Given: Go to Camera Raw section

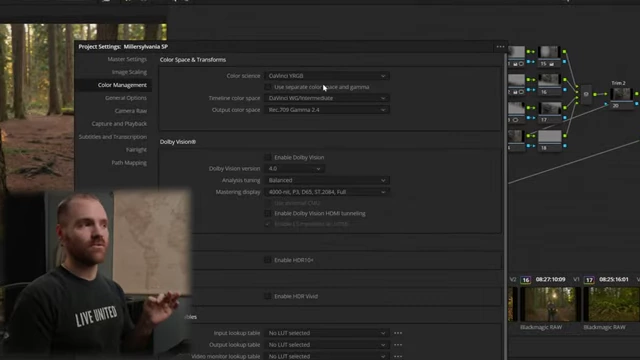Looking at the screenshot, I should click(131, 111).
